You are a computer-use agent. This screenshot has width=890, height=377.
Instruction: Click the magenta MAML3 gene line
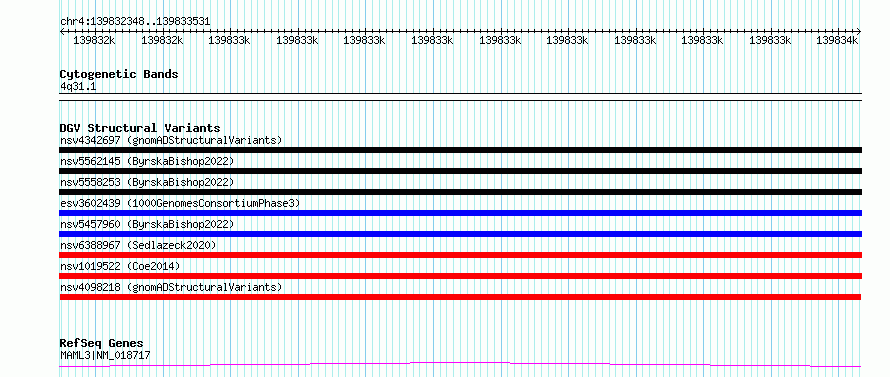tap(460, 365)
